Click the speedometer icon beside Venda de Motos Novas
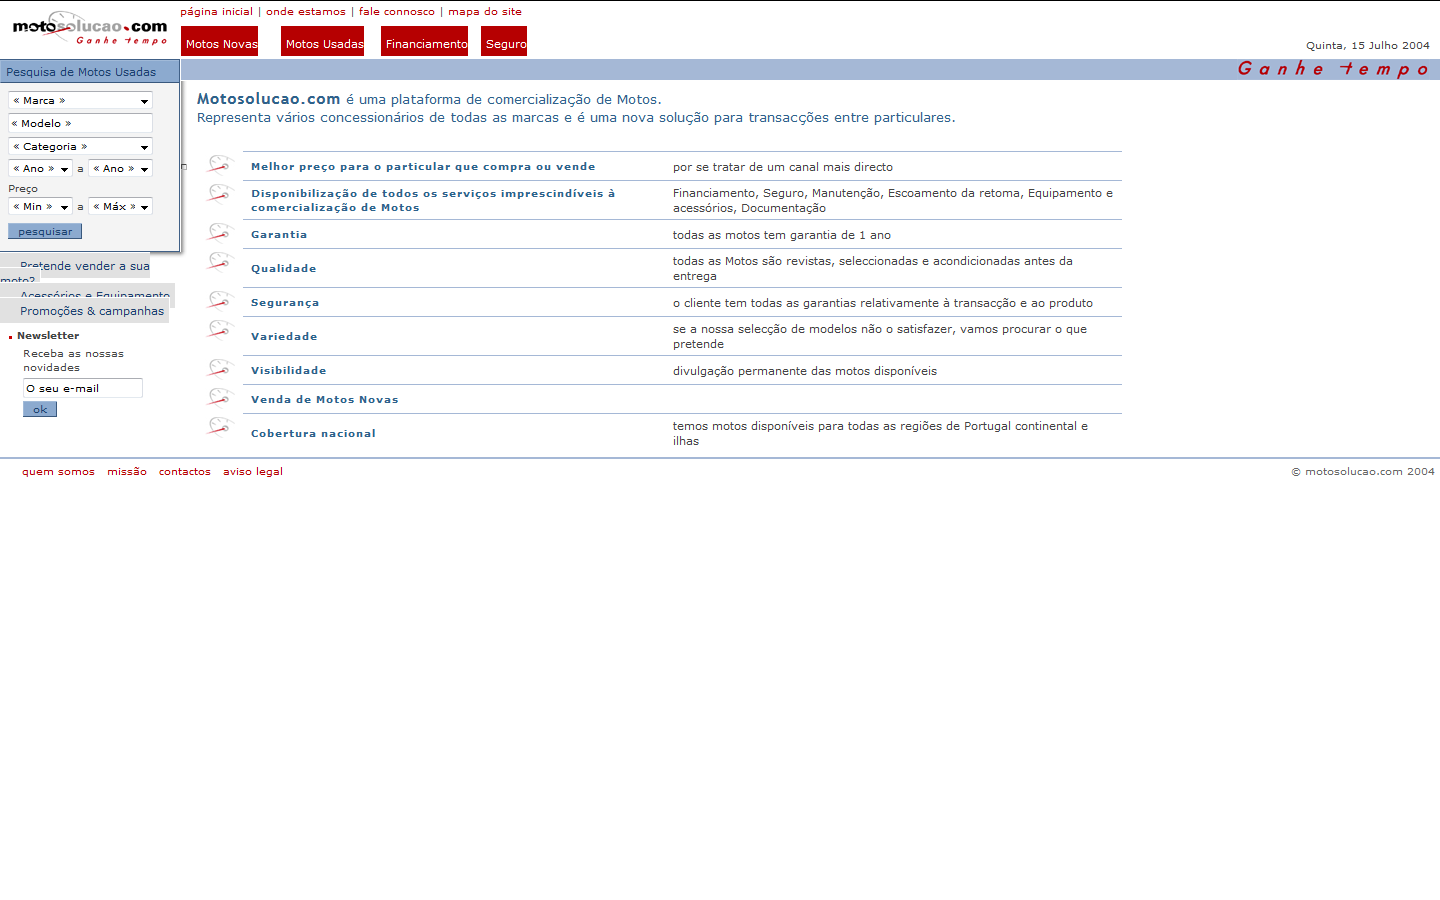1440x900 pixels. 219,396
